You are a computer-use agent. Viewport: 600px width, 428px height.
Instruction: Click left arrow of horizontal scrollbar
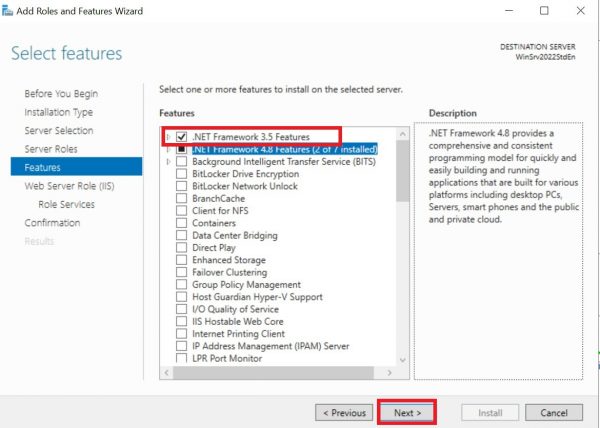pos(166,373)
